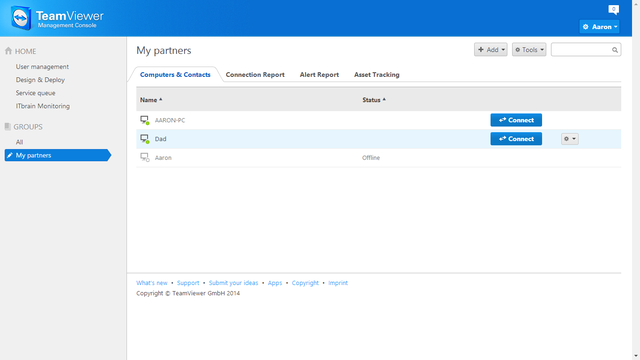Open the Aaron account dropdown
This screenshot has height=360, width=640.
(x=599, y=27)
